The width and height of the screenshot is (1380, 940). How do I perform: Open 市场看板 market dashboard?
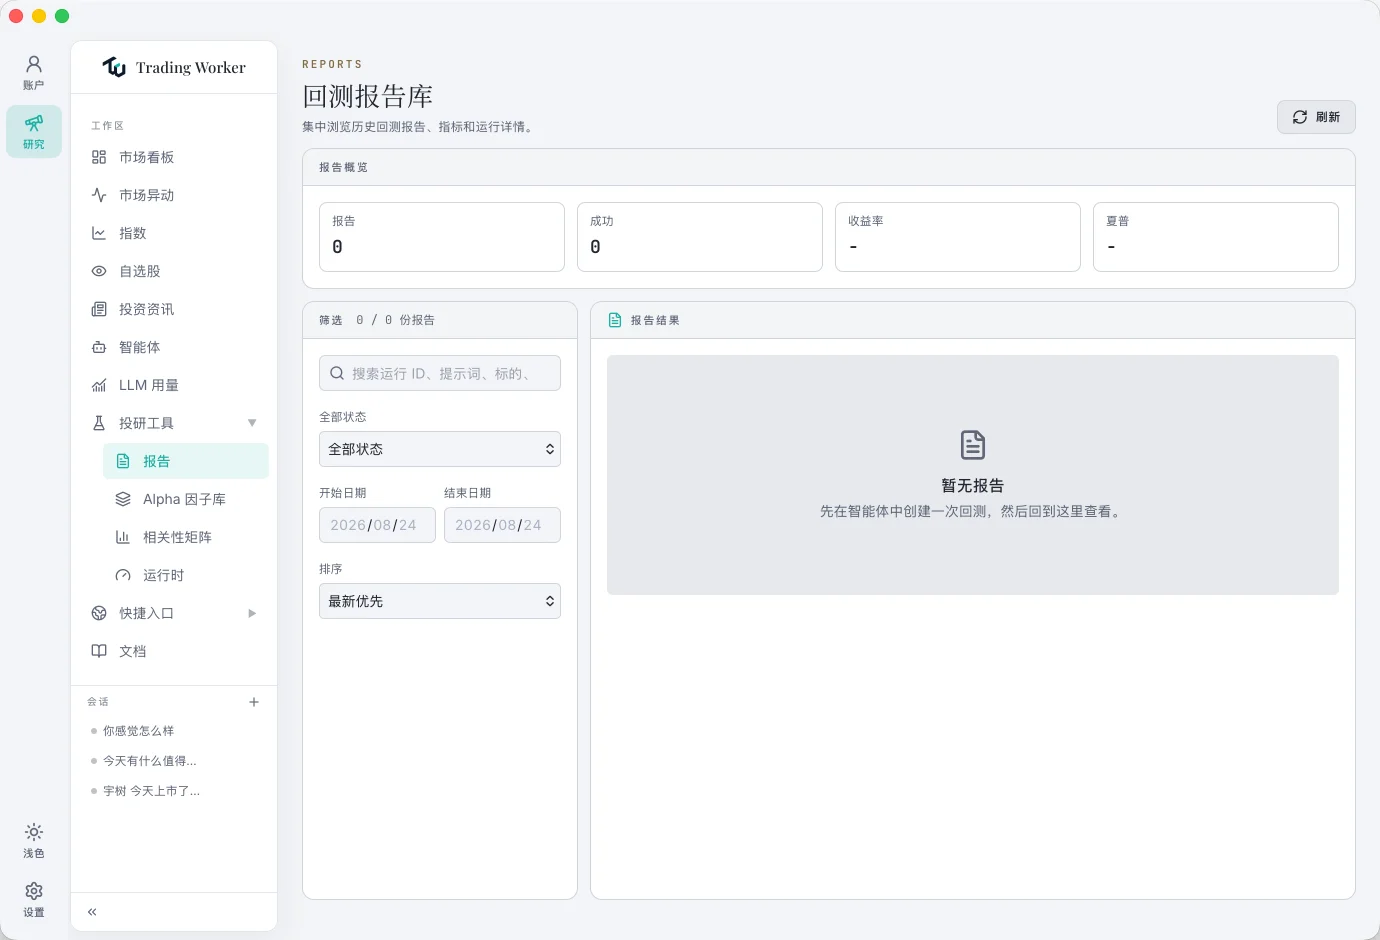[x=174, y=157]
